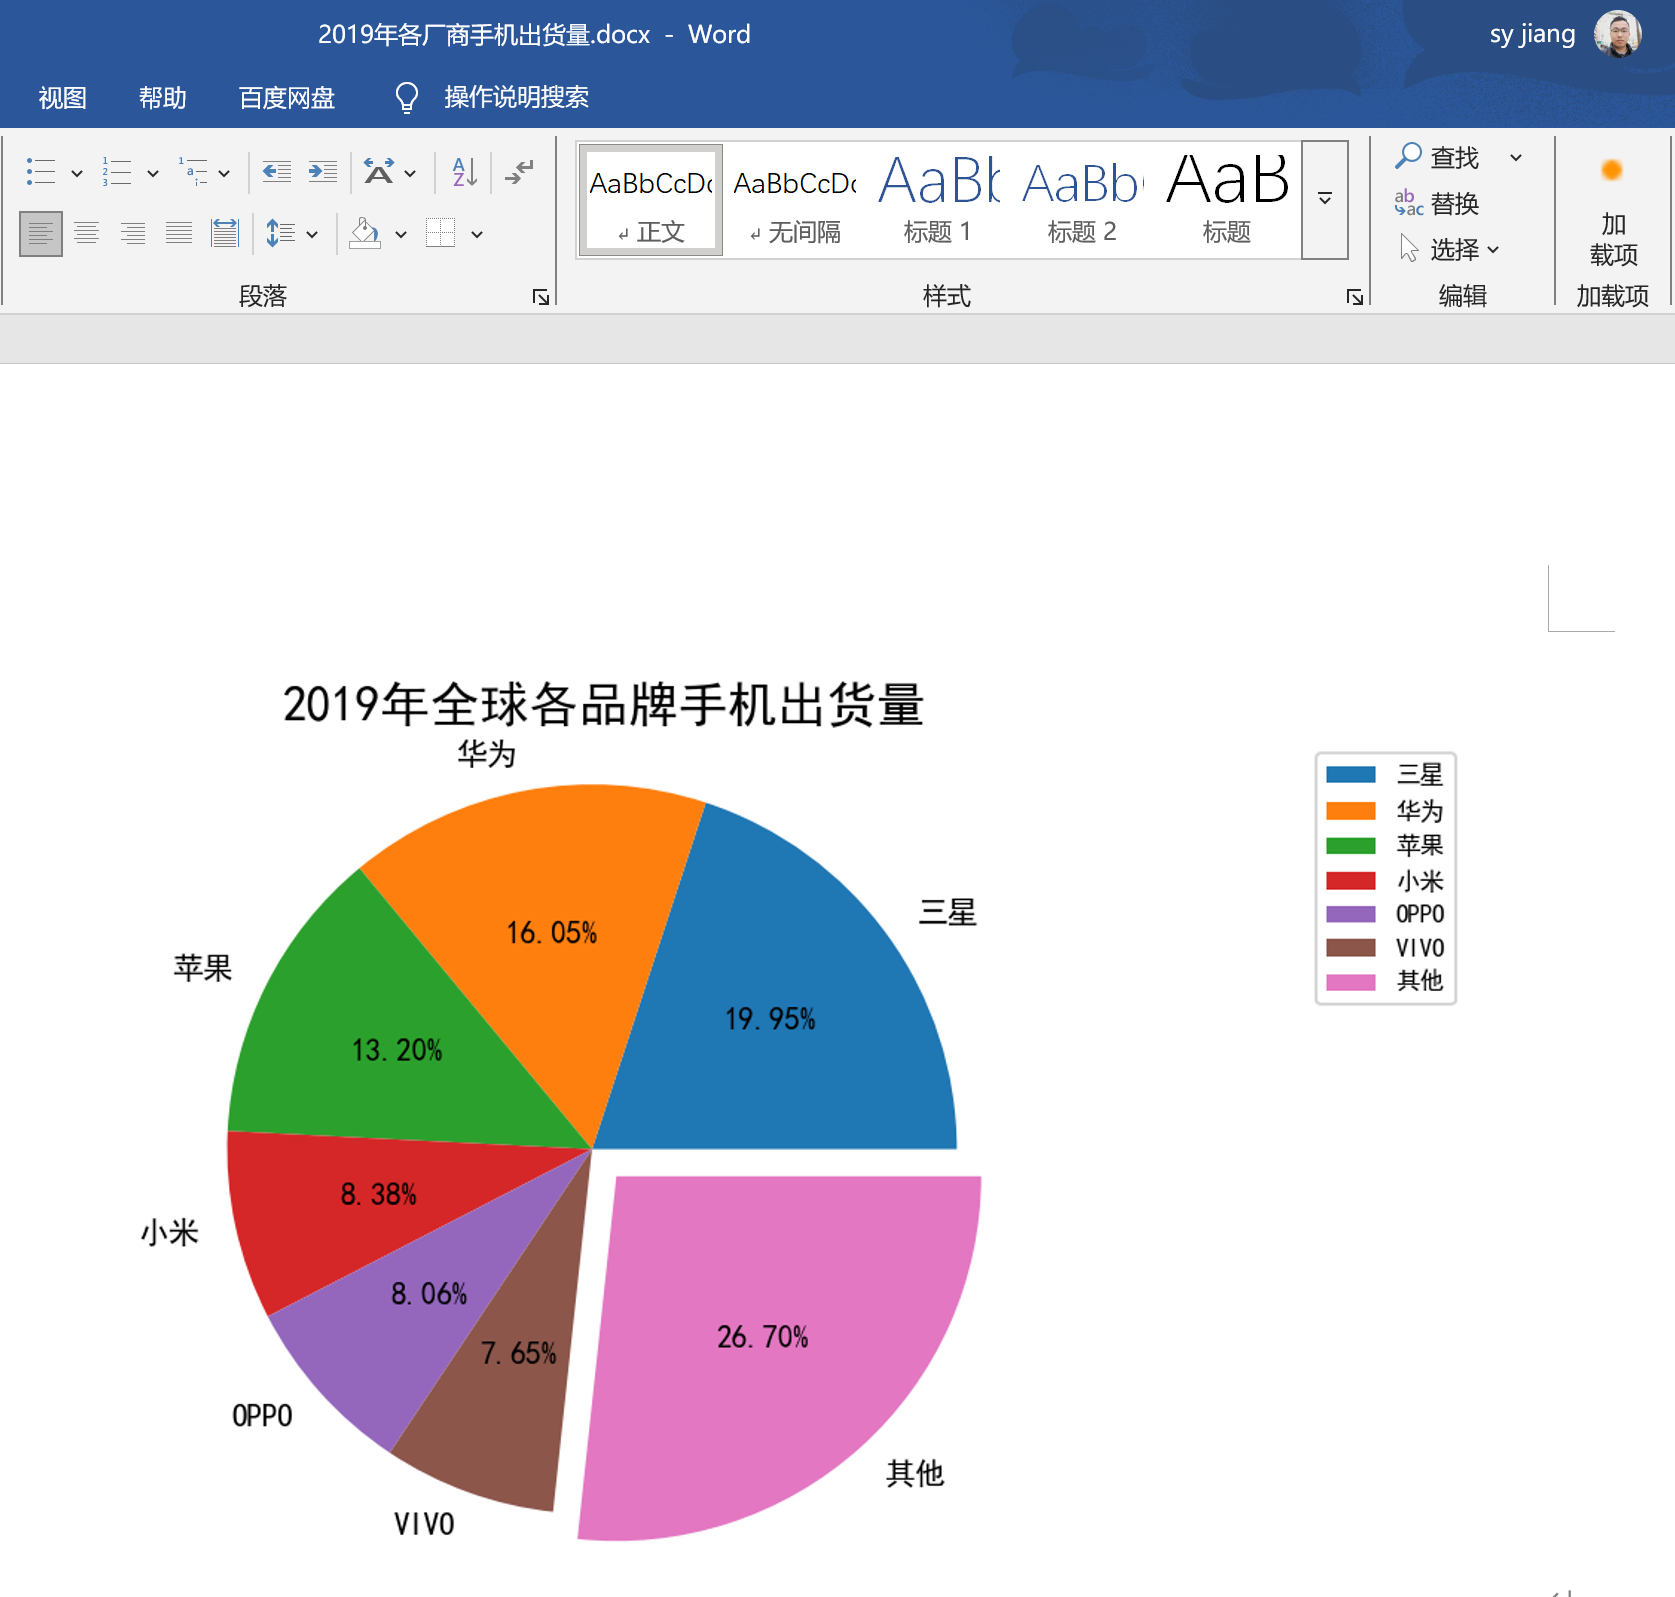Apply the 标题 title style
Viewport: 1675px width, 1597px height.
click(1227, 200)
